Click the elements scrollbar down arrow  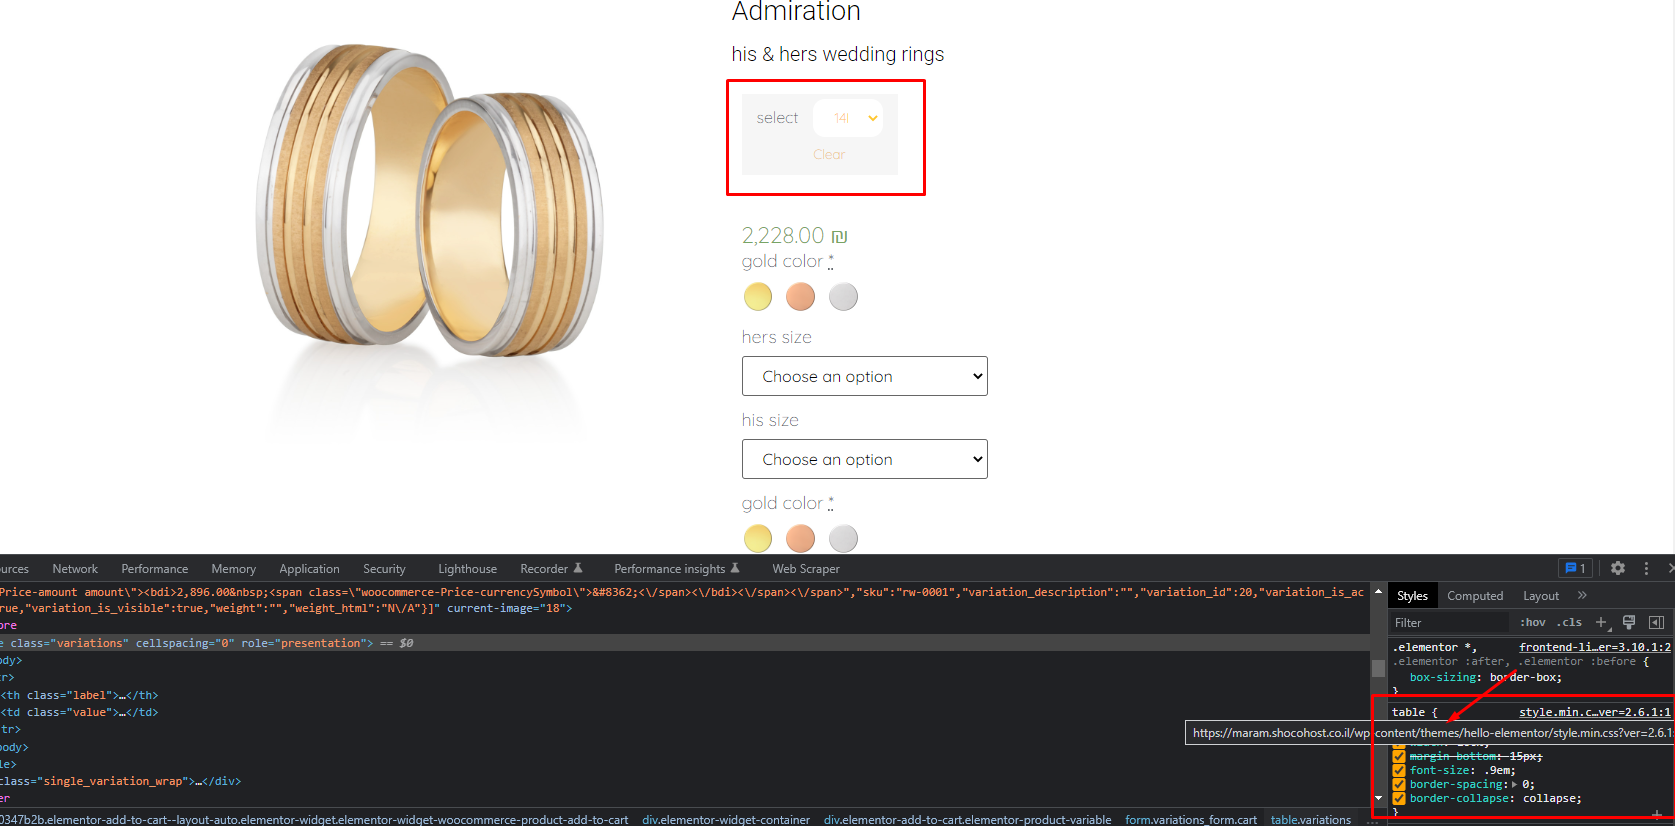click(x=1378, y=798)
